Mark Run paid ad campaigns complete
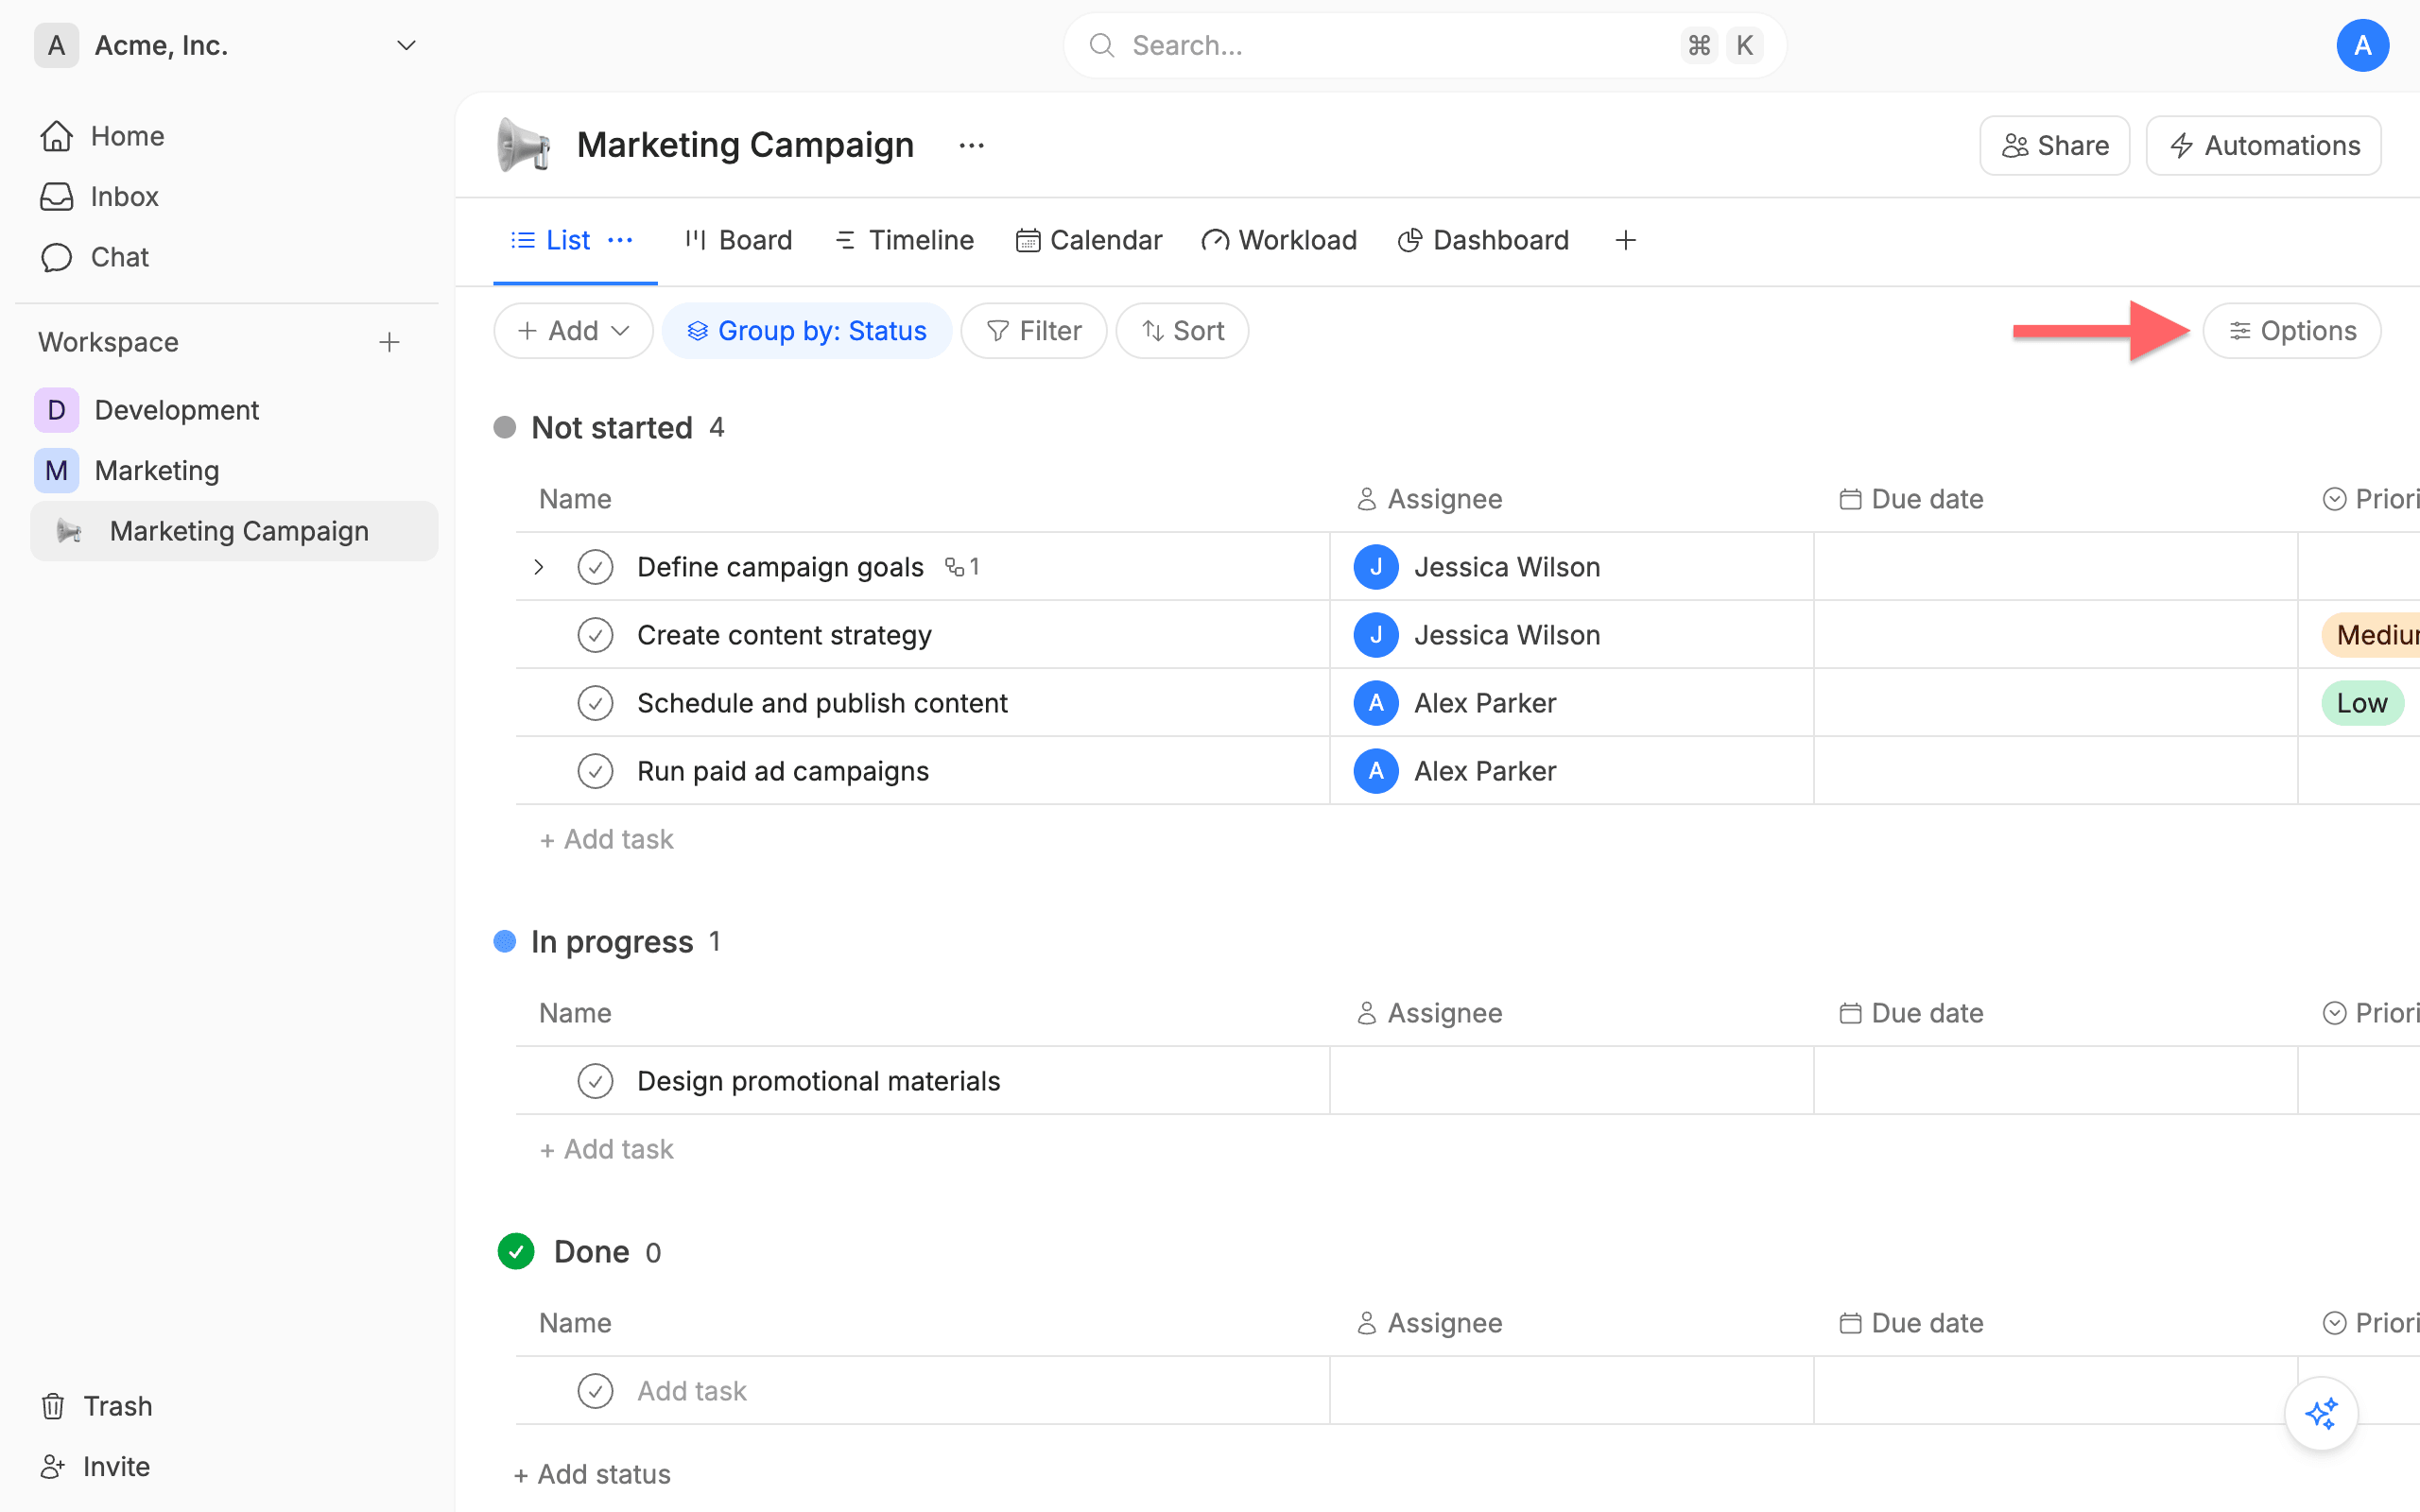 pos(595,771)
